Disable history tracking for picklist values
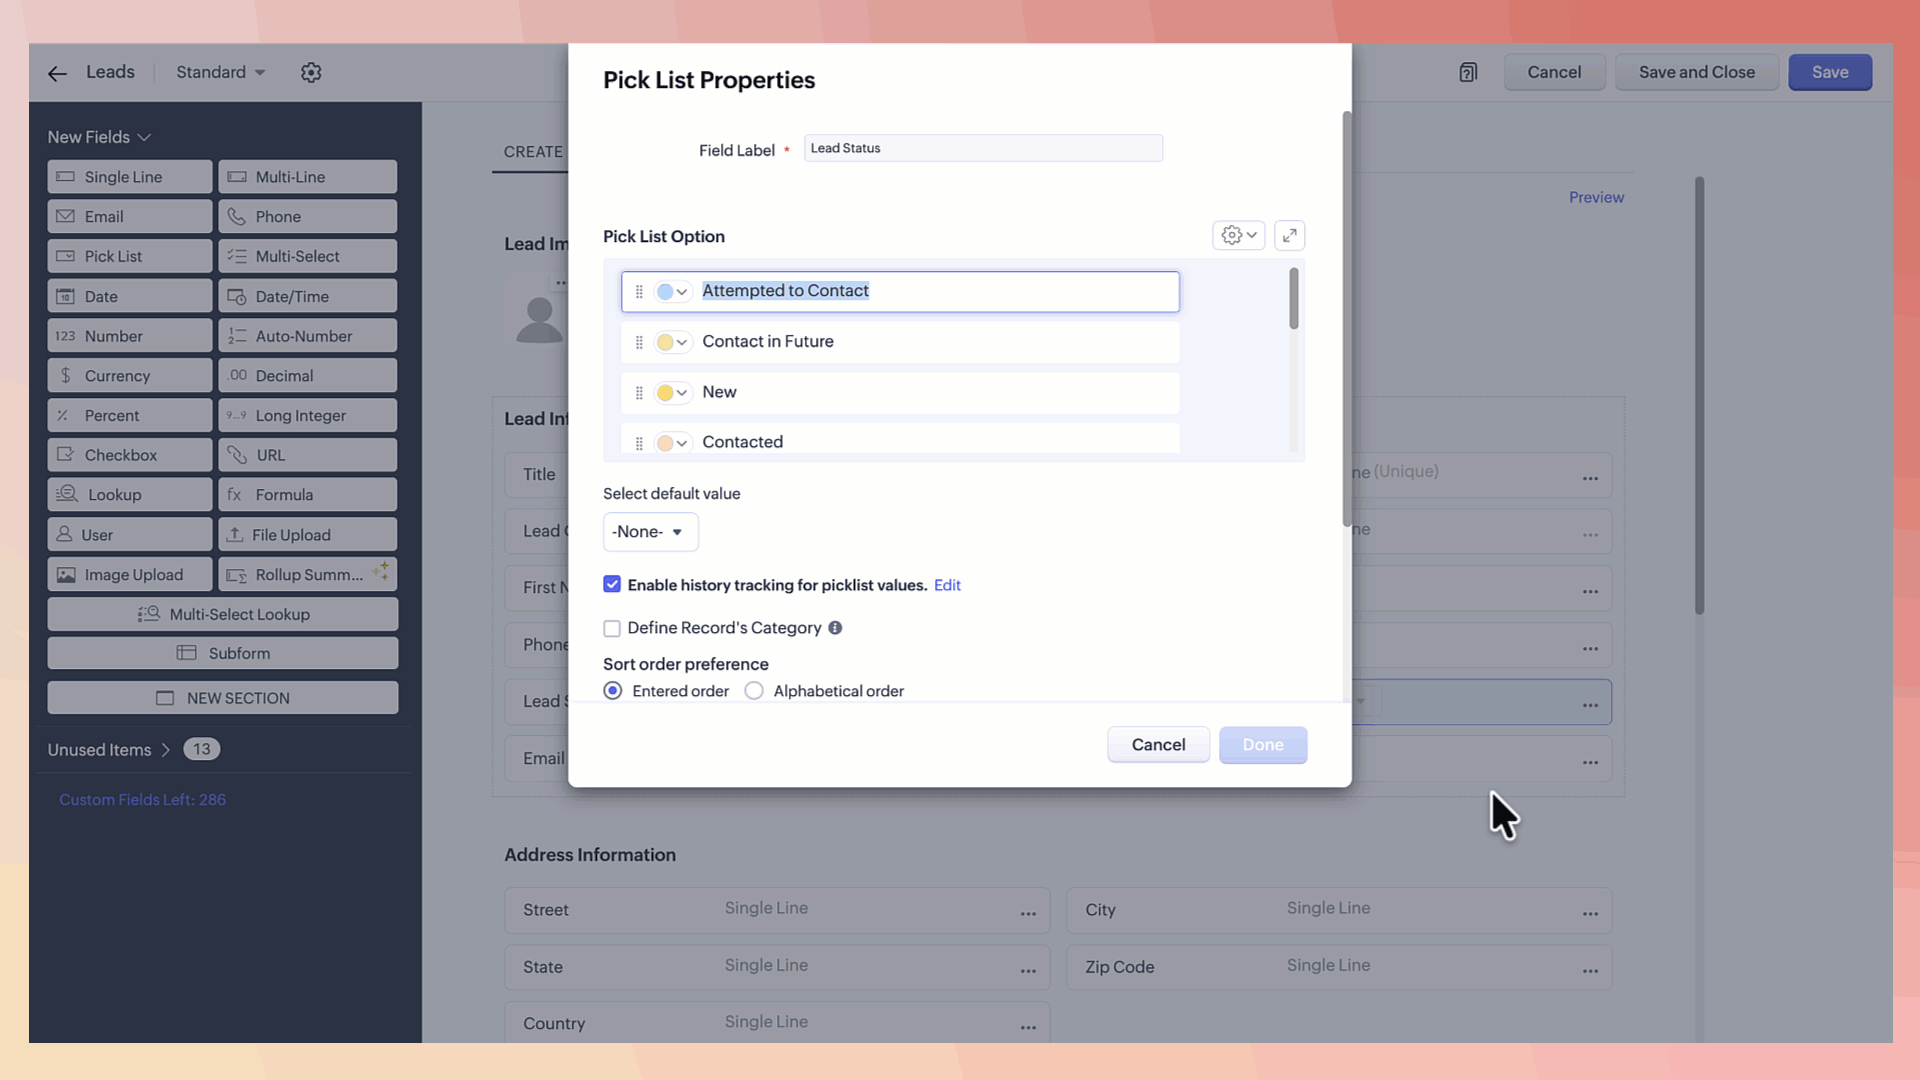Image resolution: width=1920 pixels, height=1080 pixels. 612,585
